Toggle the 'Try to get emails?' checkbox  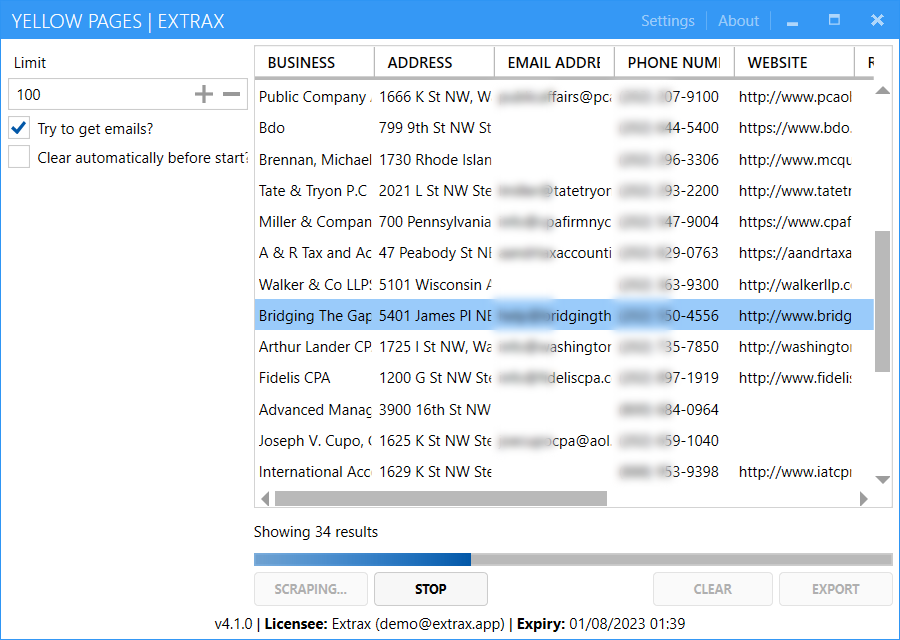click(x=17, y=128)
